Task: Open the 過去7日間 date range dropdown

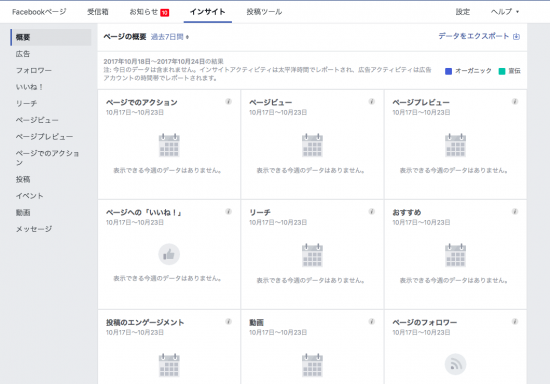Action: pos(170,37)
